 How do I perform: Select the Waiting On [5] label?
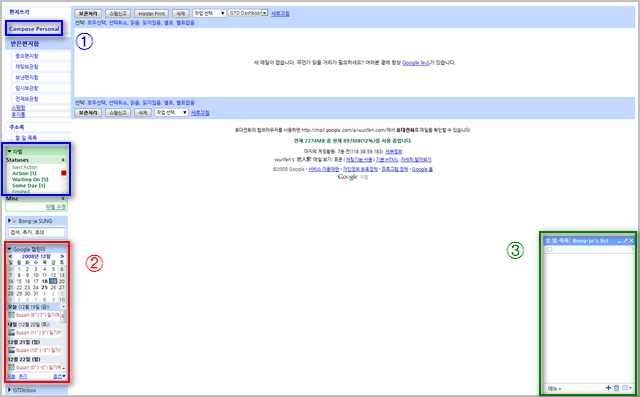[x=30, y=180]
